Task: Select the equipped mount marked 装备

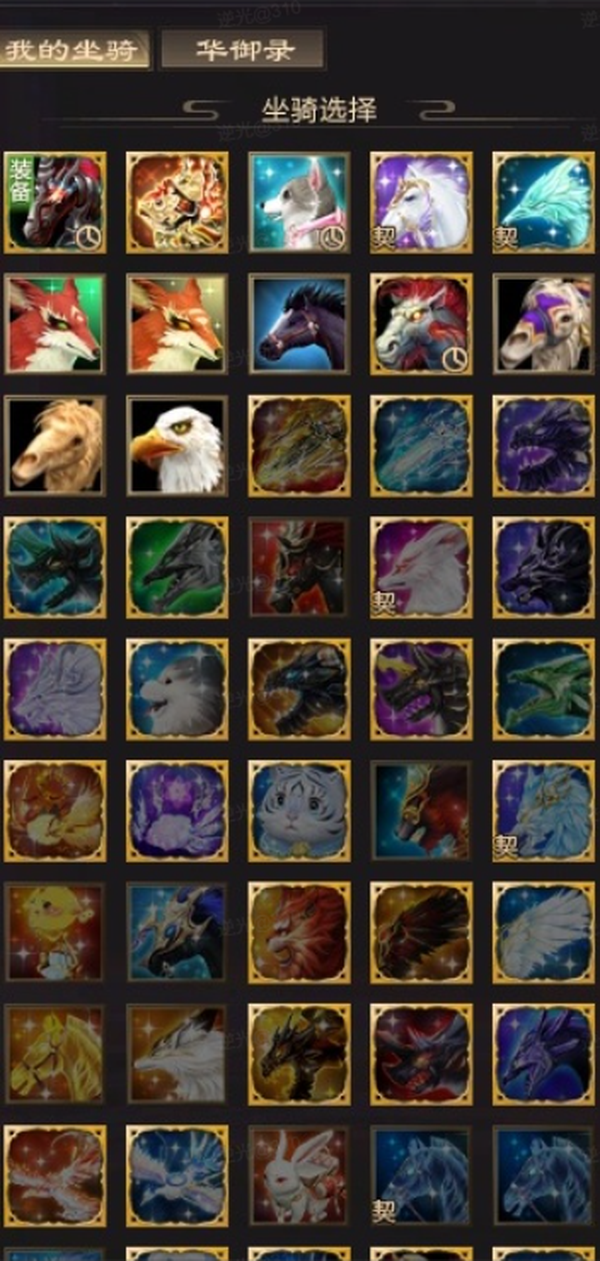Action: [55, 203]
